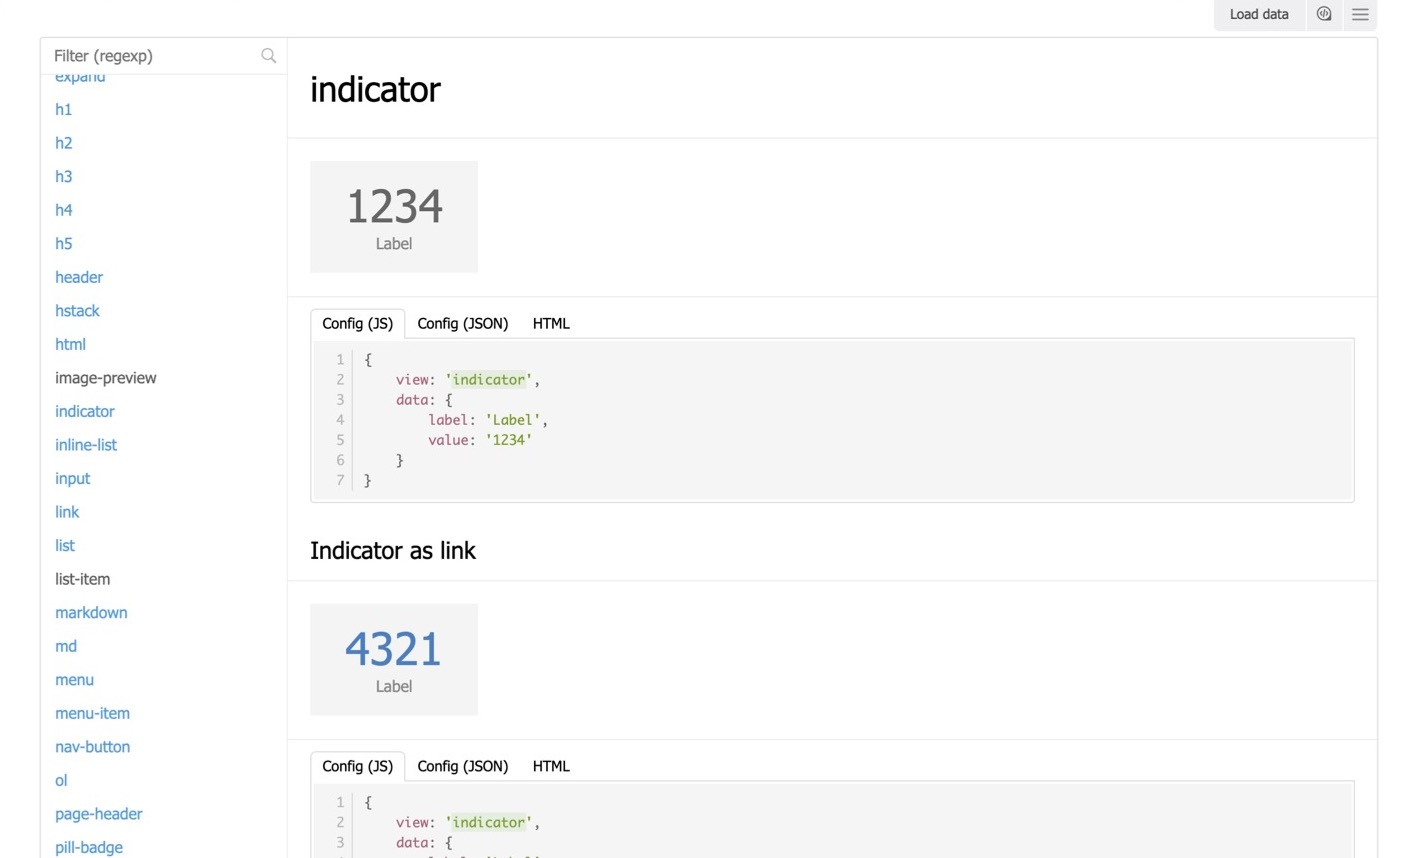Select the Config (JS) tab of second example
This screenshot has height=858, width=1409.
coord(357,766)
